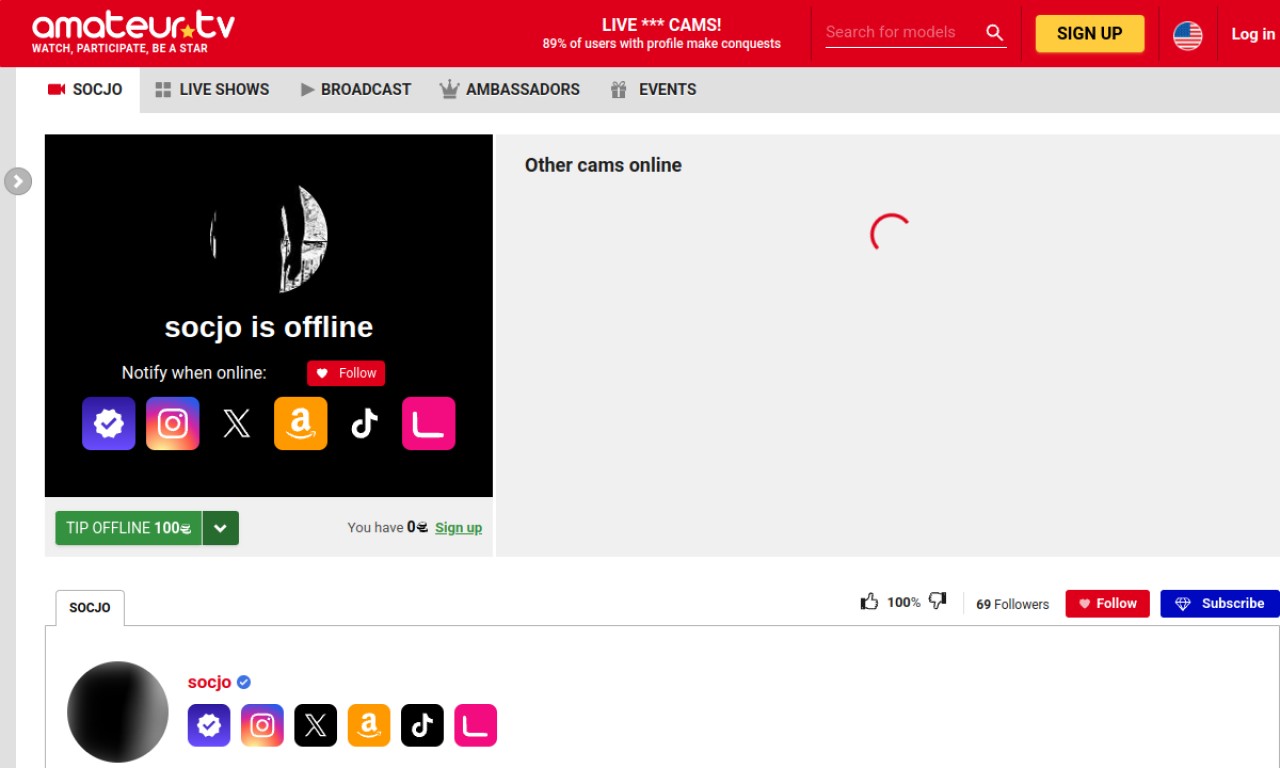Image resolution: width=1280 pixels, height=768 pixels.
Task: Open Amazon icon in profile section
Action: click(369, 725)
